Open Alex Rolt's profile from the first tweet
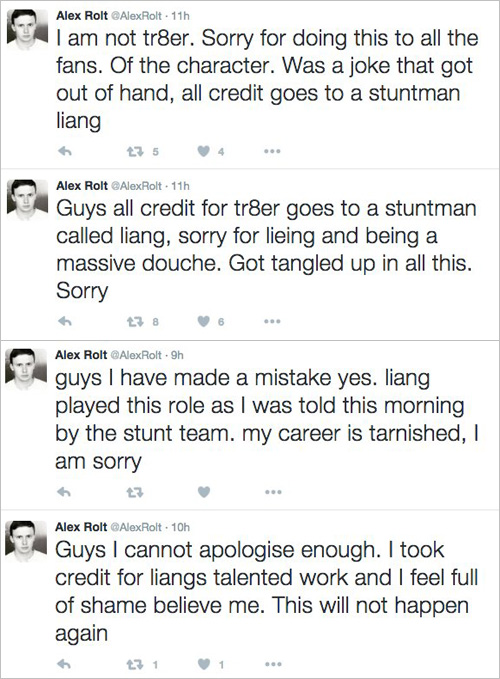Viewport: 500px width, 679px height. pyautogui.click(x=82, y=16)
